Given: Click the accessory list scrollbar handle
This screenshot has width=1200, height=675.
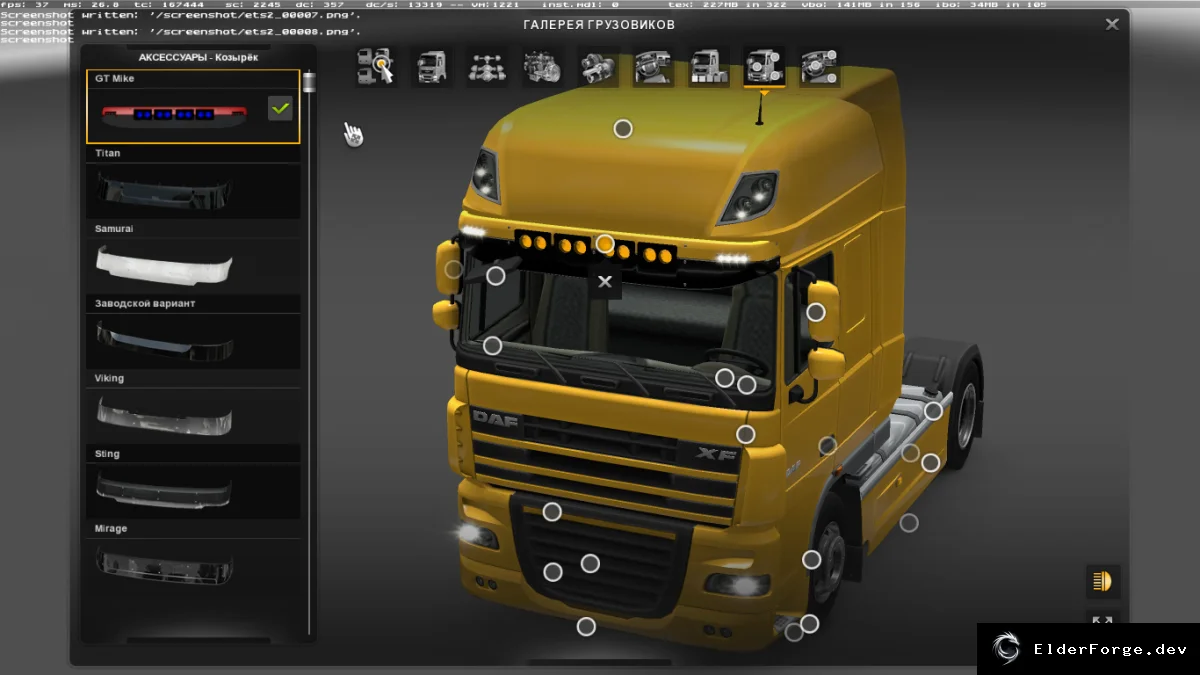Looking at the screenshot, I should coord(309,82).
